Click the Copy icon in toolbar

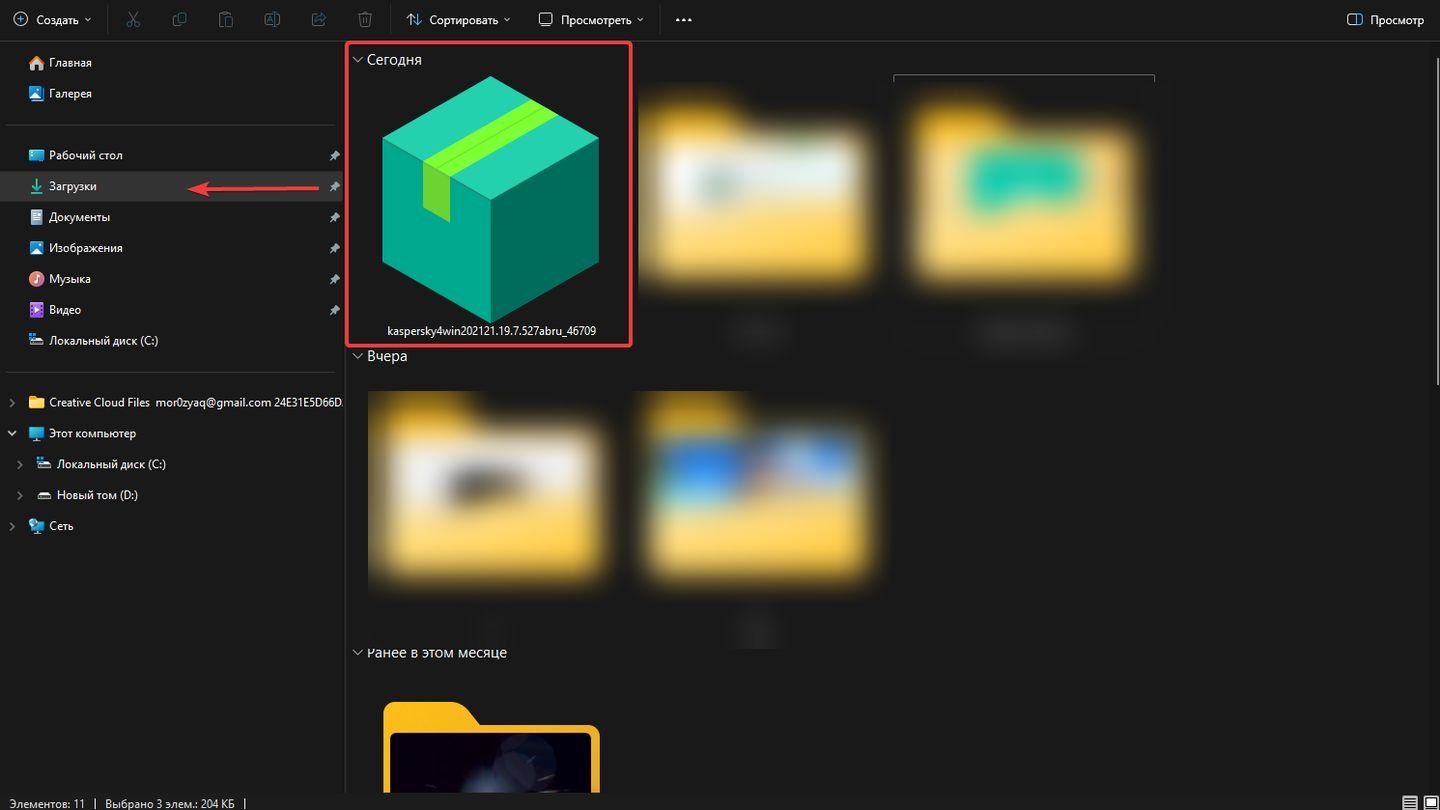pyautogui.click(x=179, y=20)
